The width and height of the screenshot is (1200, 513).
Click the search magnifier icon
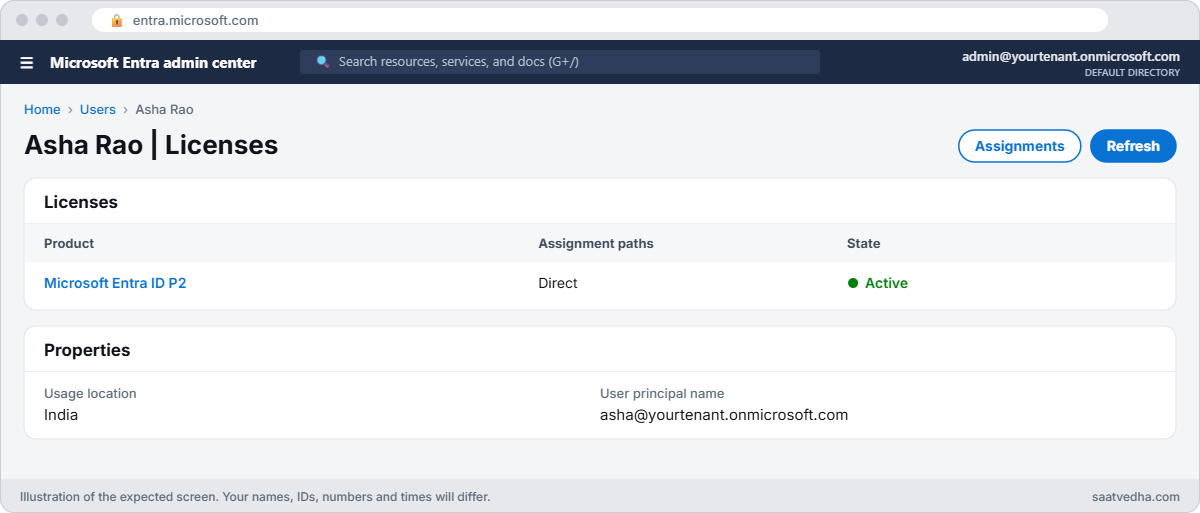pyautogui.click(x=323, y=62)
